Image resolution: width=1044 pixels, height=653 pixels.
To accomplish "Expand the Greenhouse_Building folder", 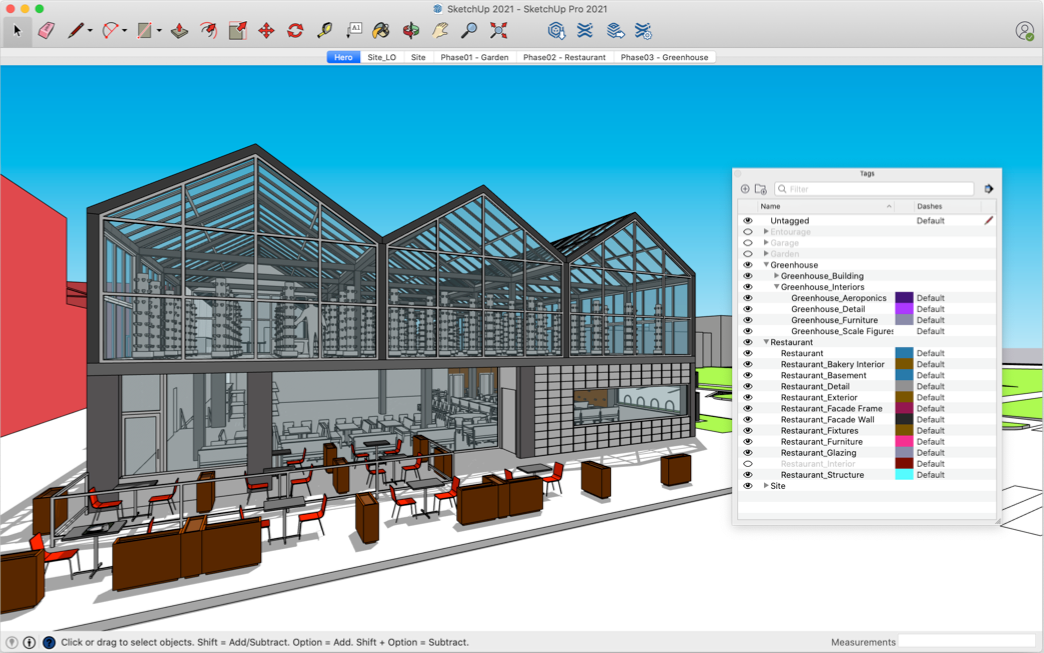I will tap(776, 276).
